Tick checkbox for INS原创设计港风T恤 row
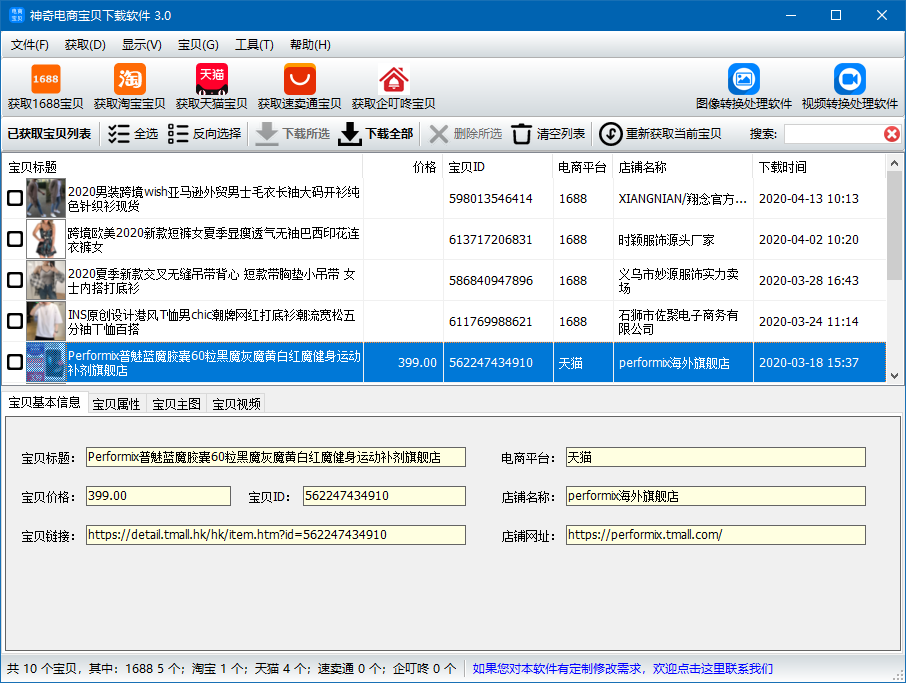 (14, 321)
